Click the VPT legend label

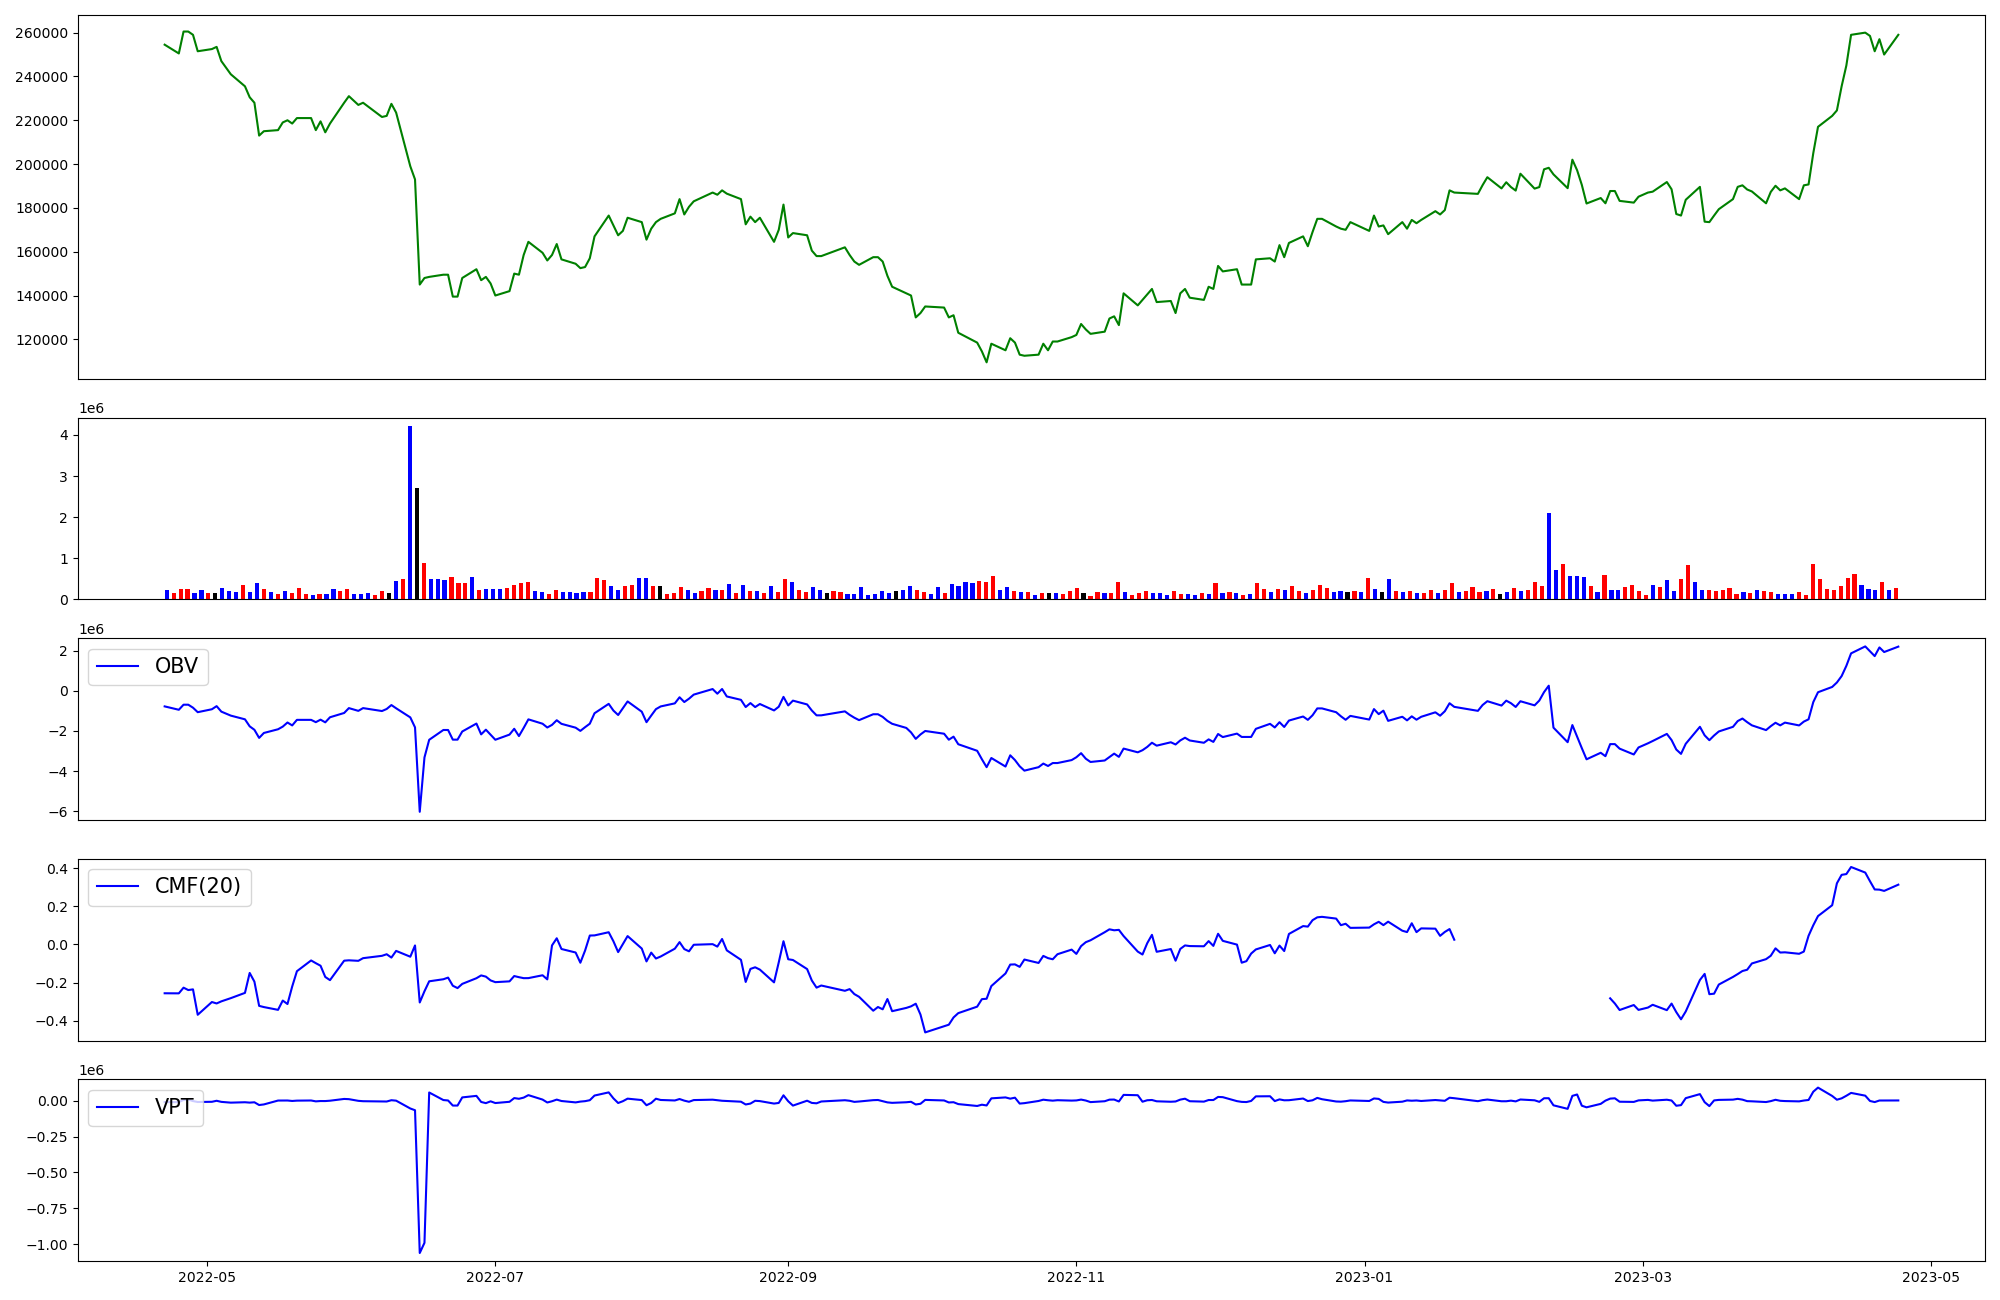tap(174, 1107)
